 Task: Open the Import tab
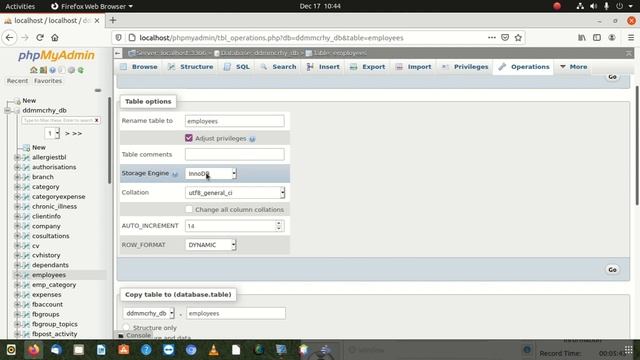click(413, 67)
